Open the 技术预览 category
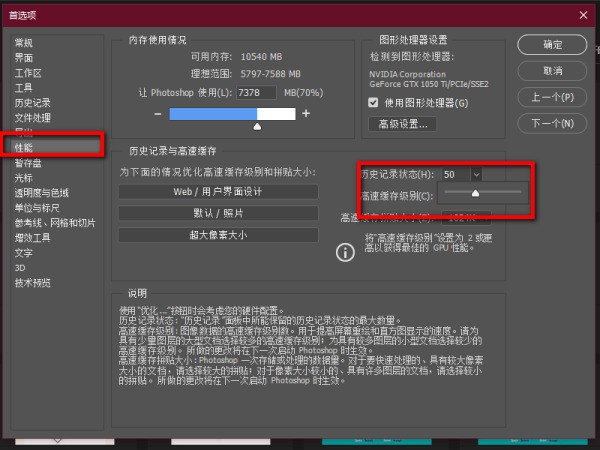Viewport: 600px width, 450px height. [33, 283]
